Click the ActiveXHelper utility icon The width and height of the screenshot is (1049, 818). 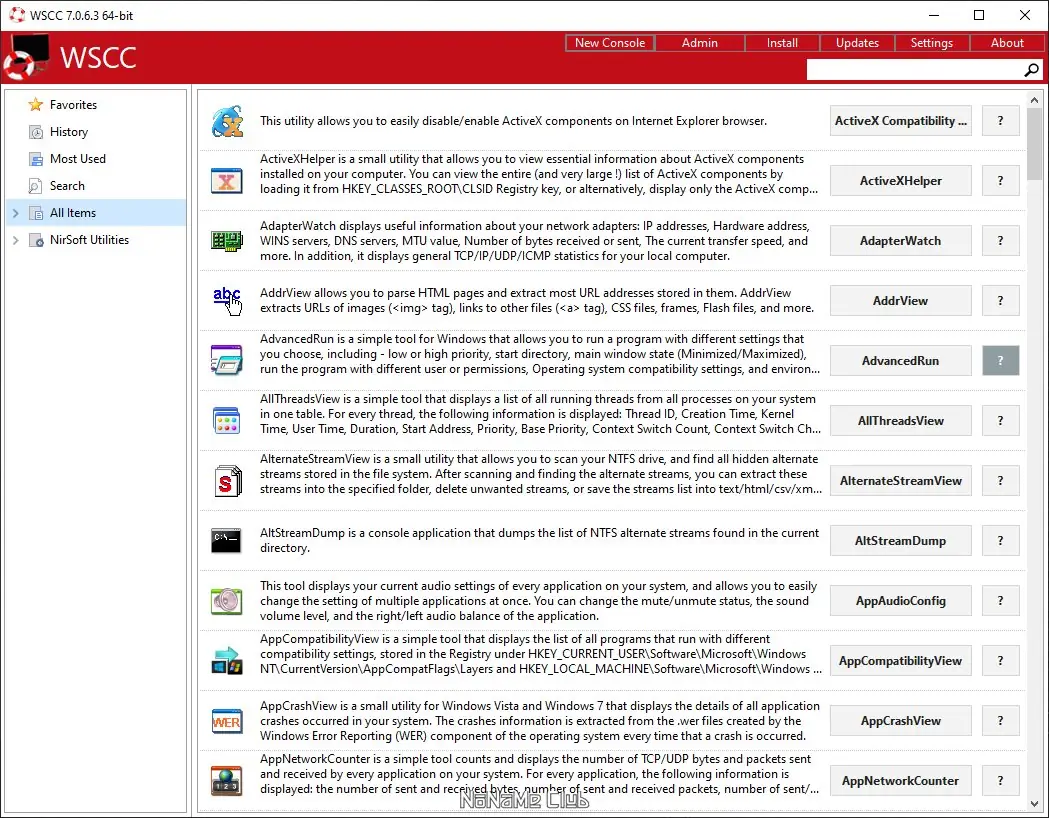227,181
